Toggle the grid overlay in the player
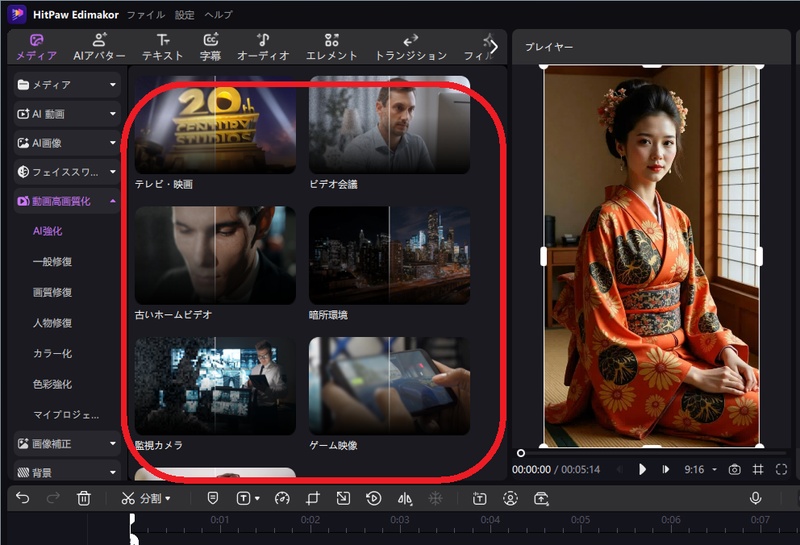Image resolution: width=800 pixels, height=545 pixels. point(758,469)
